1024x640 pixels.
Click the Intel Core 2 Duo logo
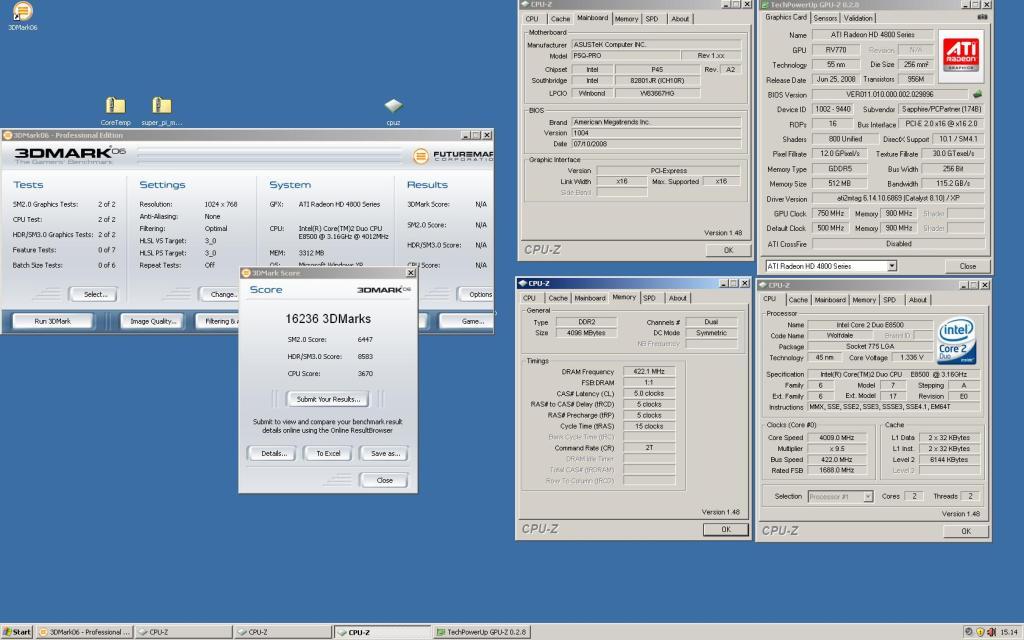(956, 341)
